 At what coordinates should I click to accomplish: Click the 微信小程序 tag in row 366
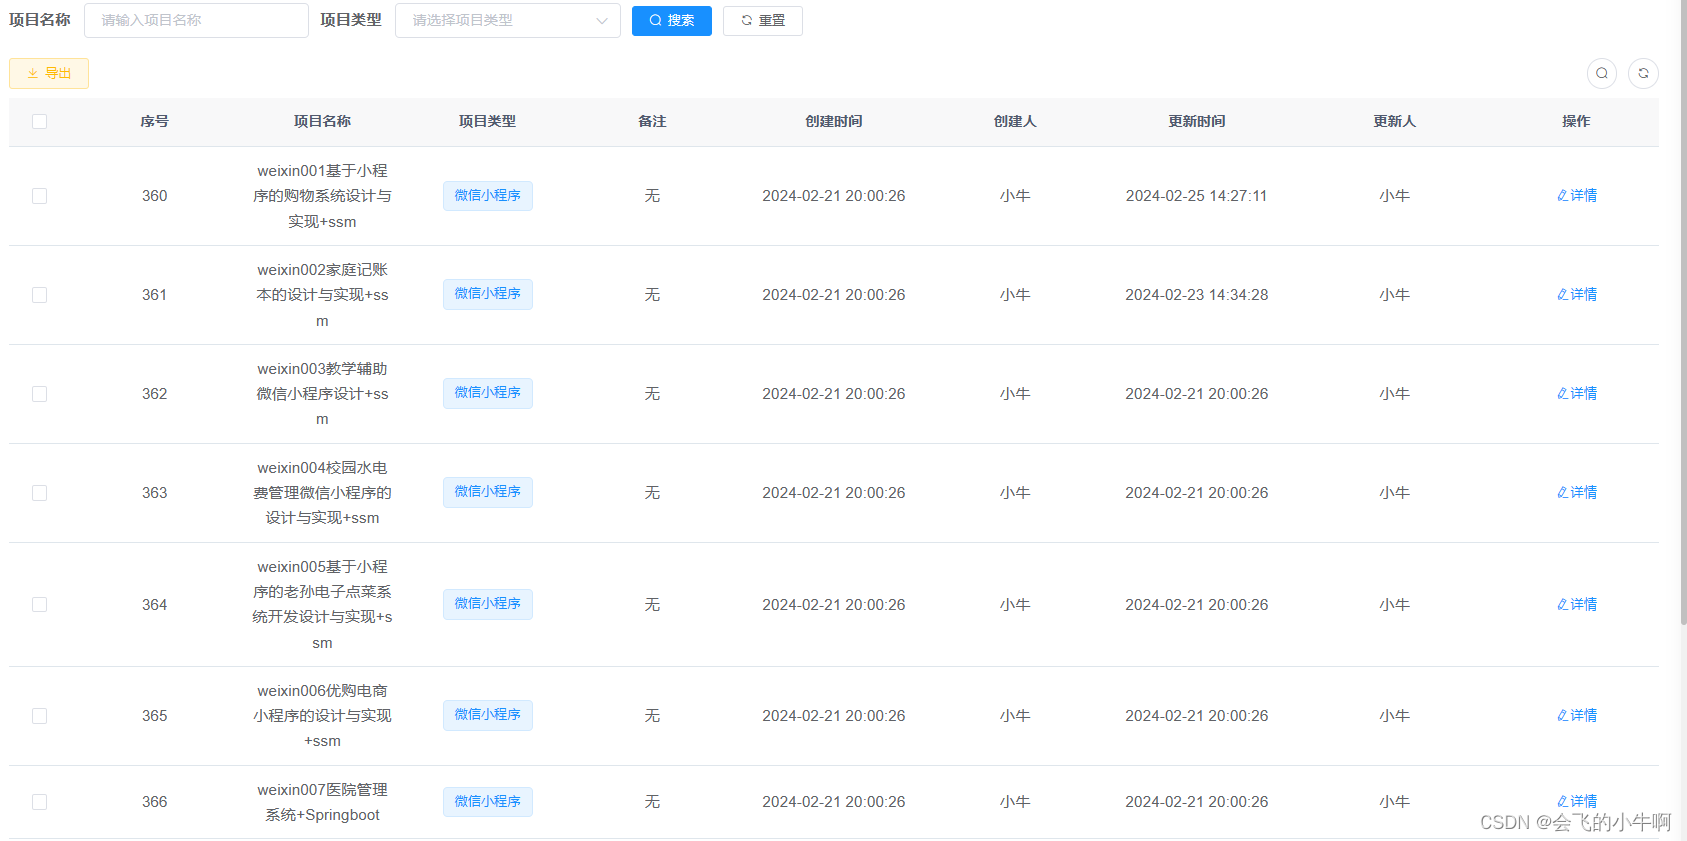488,802
